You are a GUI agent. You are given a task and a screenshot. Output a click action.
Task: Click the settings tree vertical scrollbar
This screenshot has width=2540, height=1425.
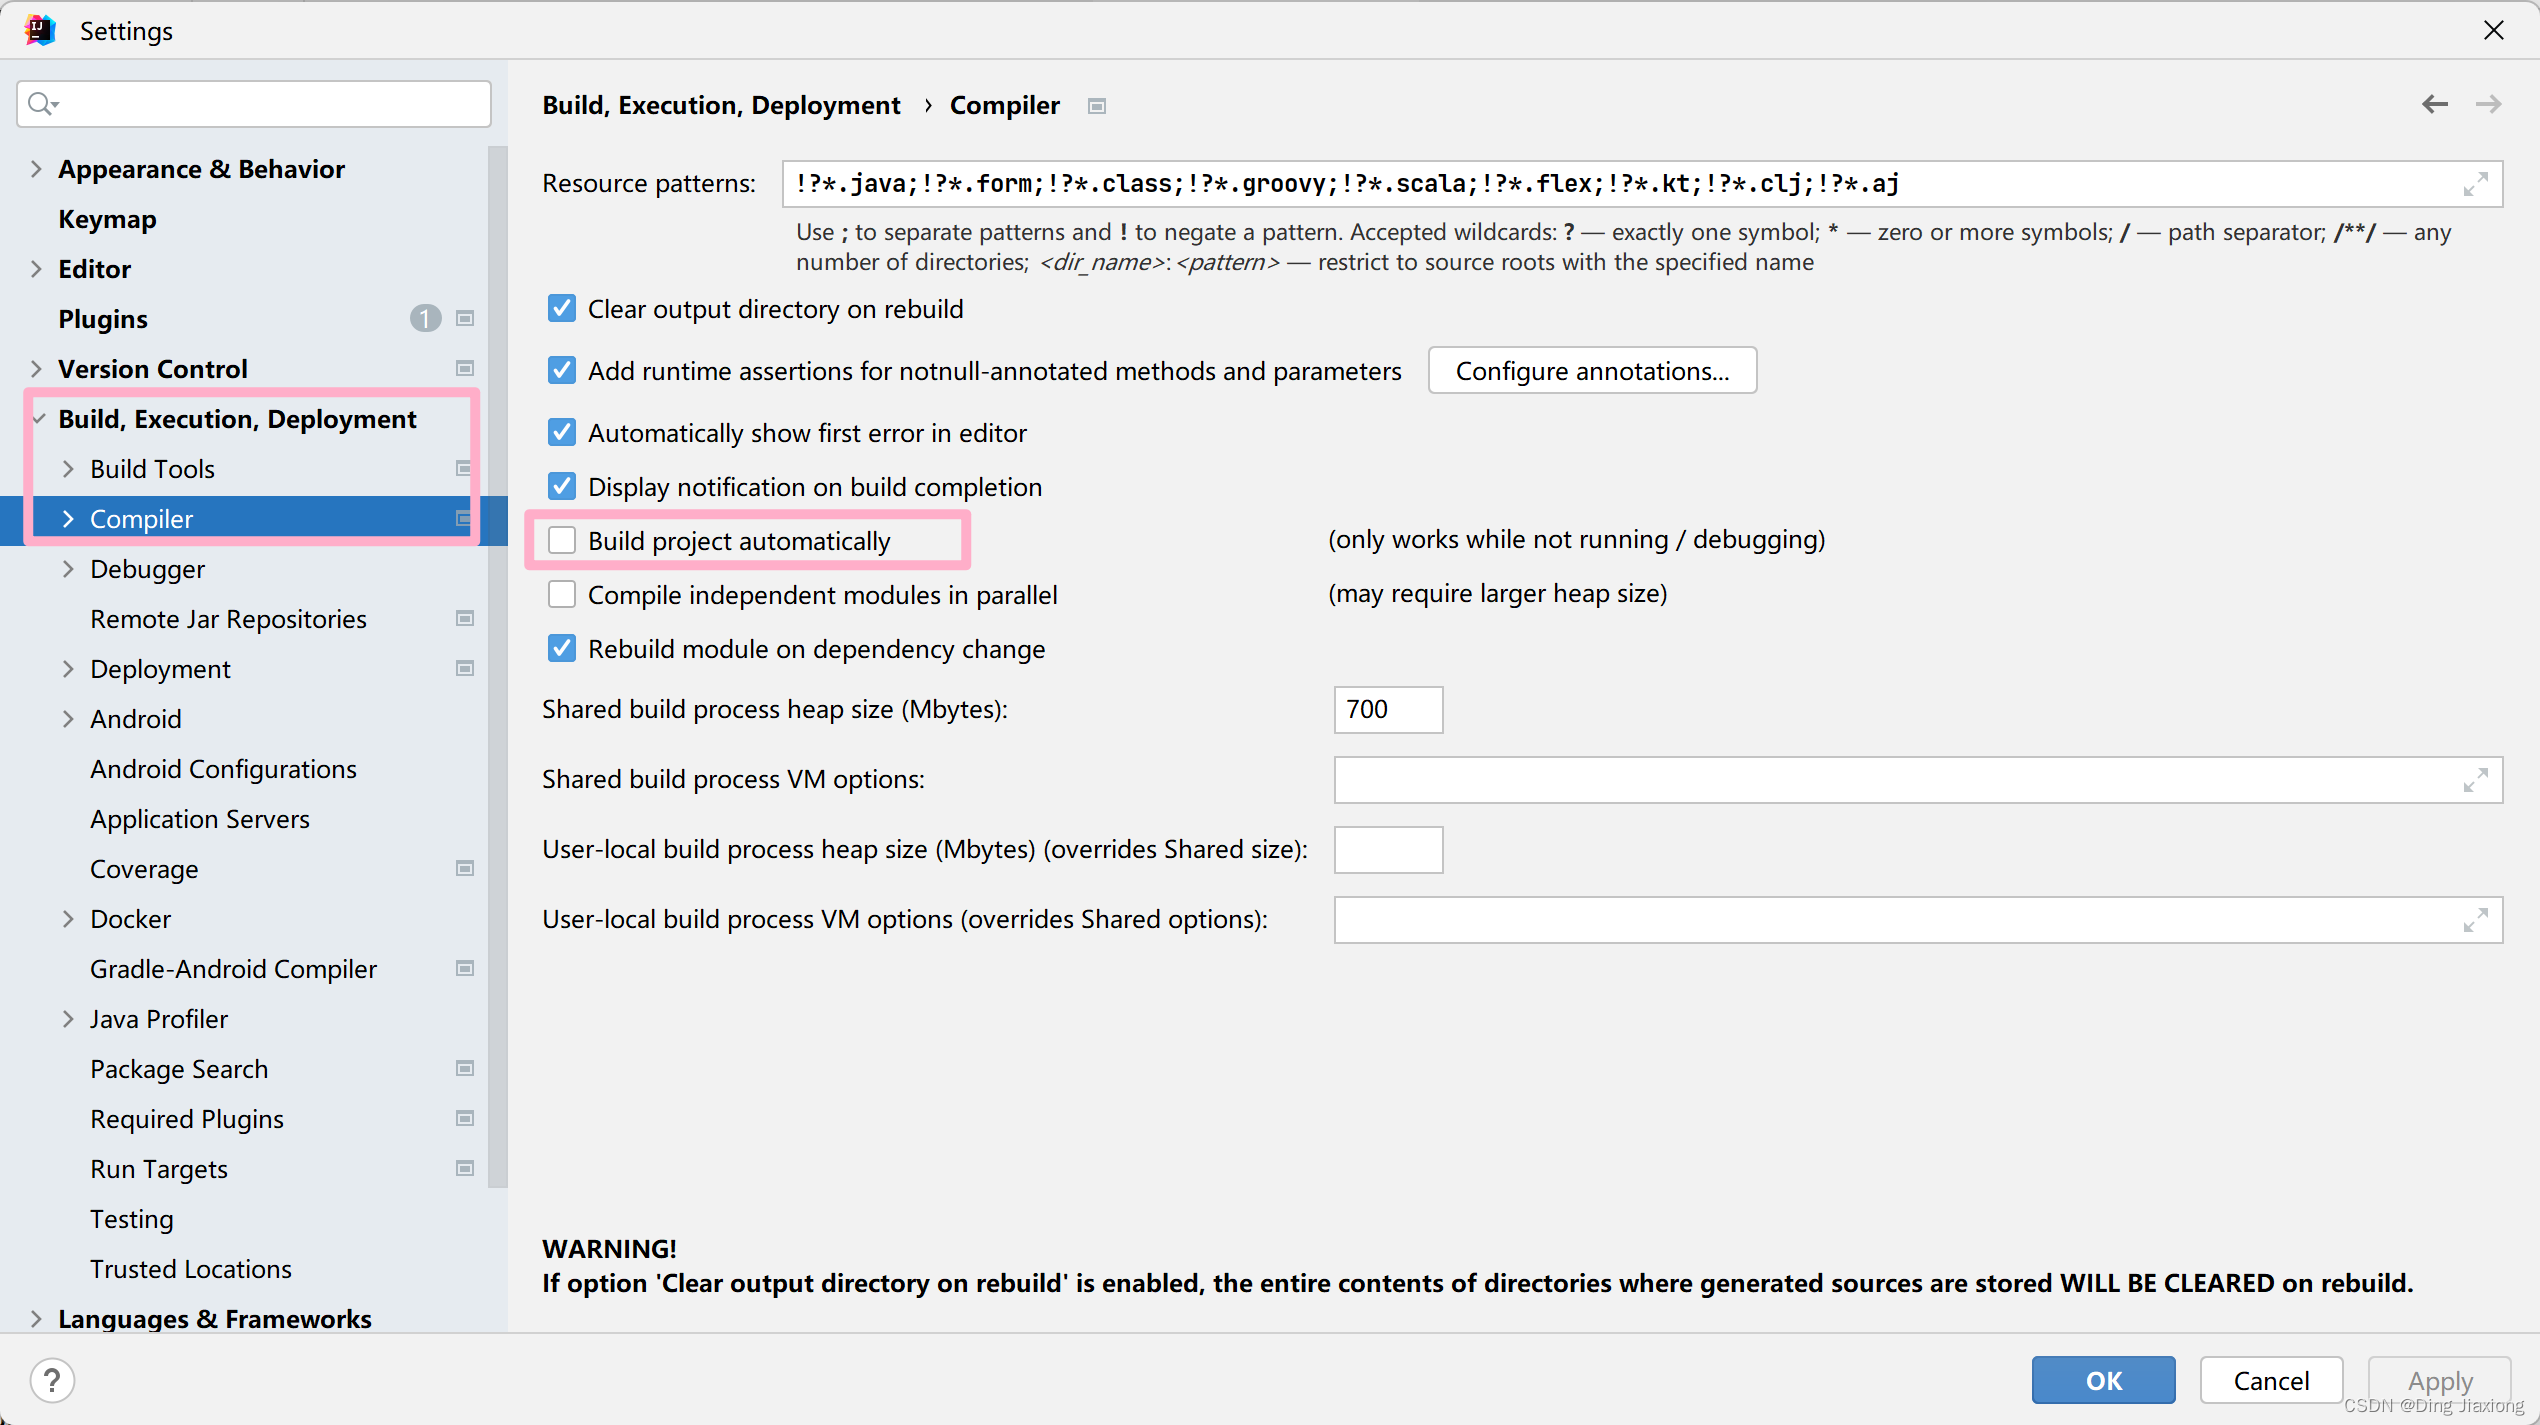click(x=497, y=668)
